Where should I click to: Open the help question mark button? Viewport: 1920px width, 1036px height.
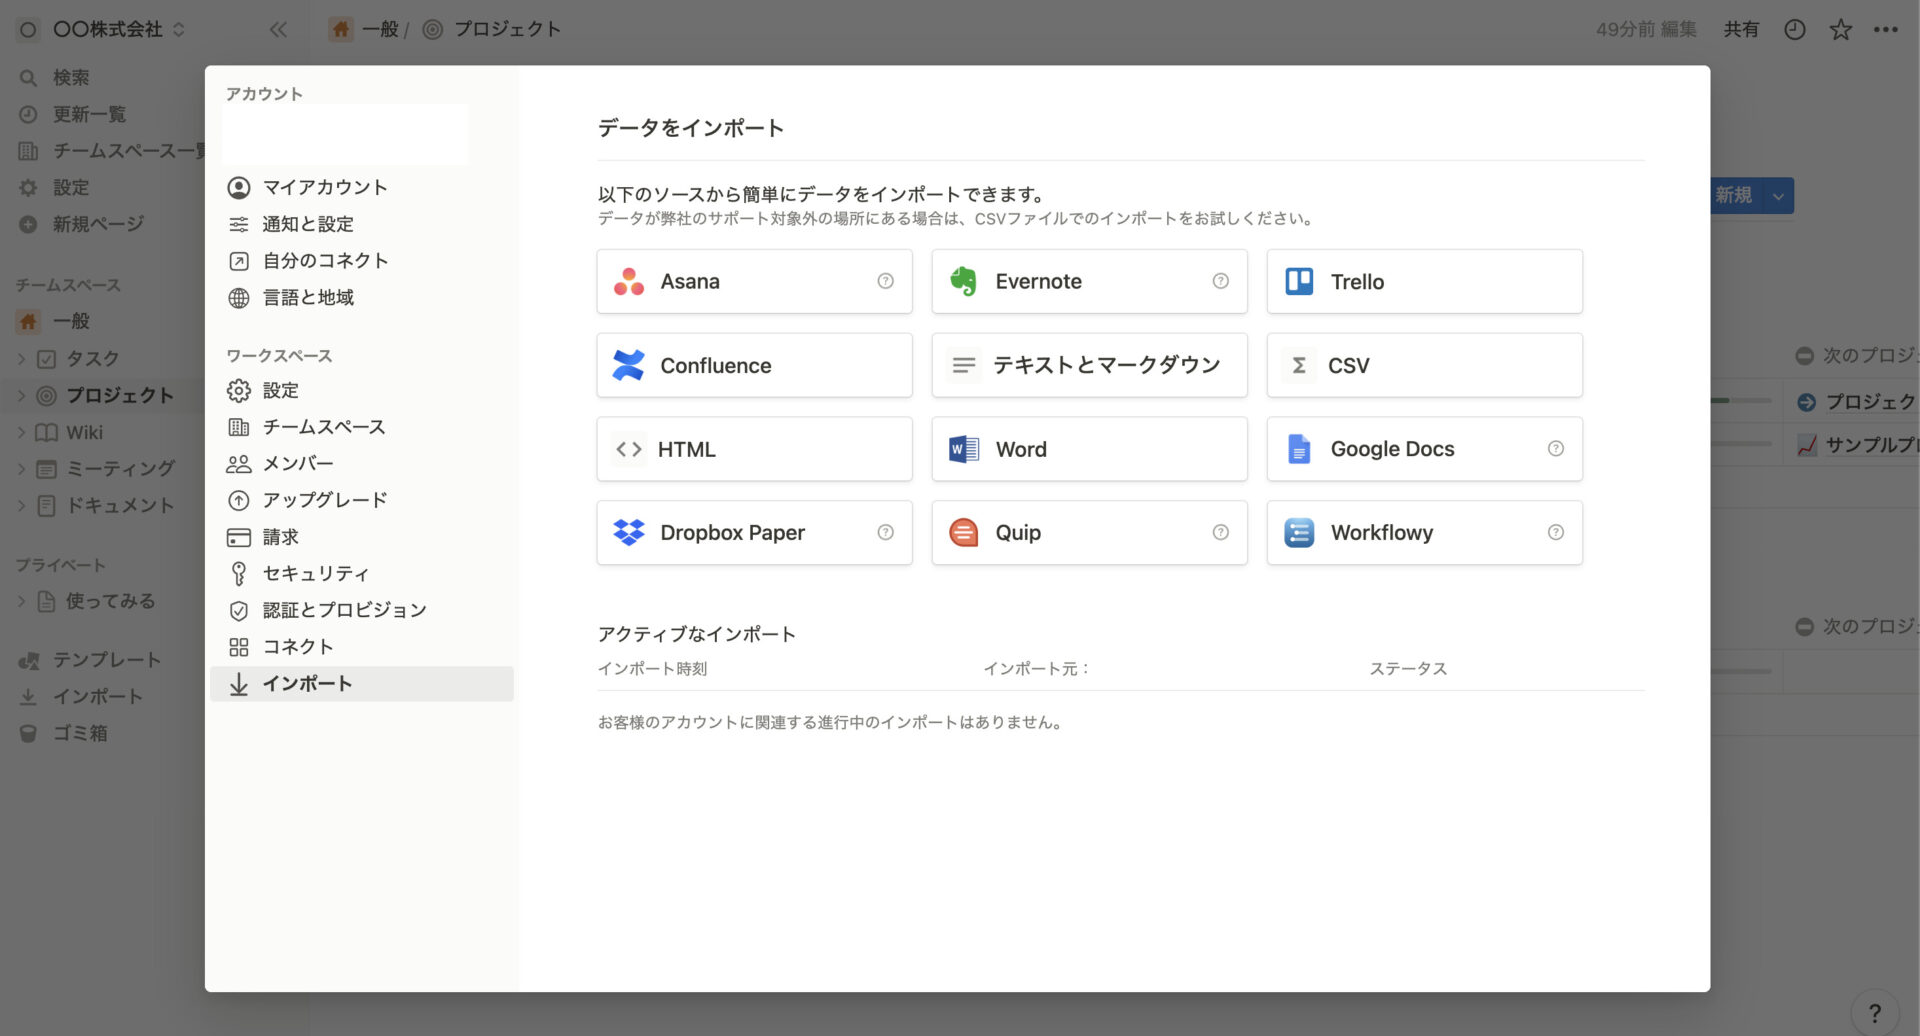click(1874, 1012)
